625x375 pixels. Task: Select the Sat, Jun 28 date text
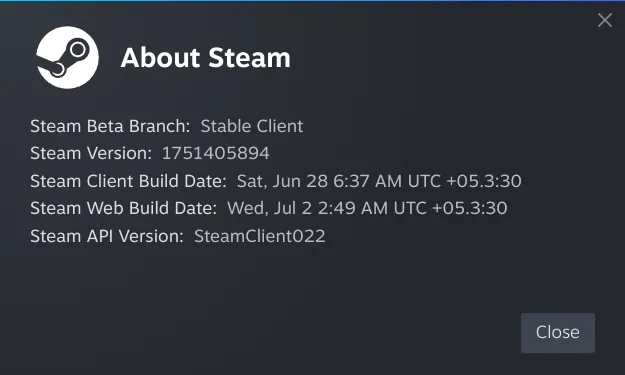tap(282, 181)
